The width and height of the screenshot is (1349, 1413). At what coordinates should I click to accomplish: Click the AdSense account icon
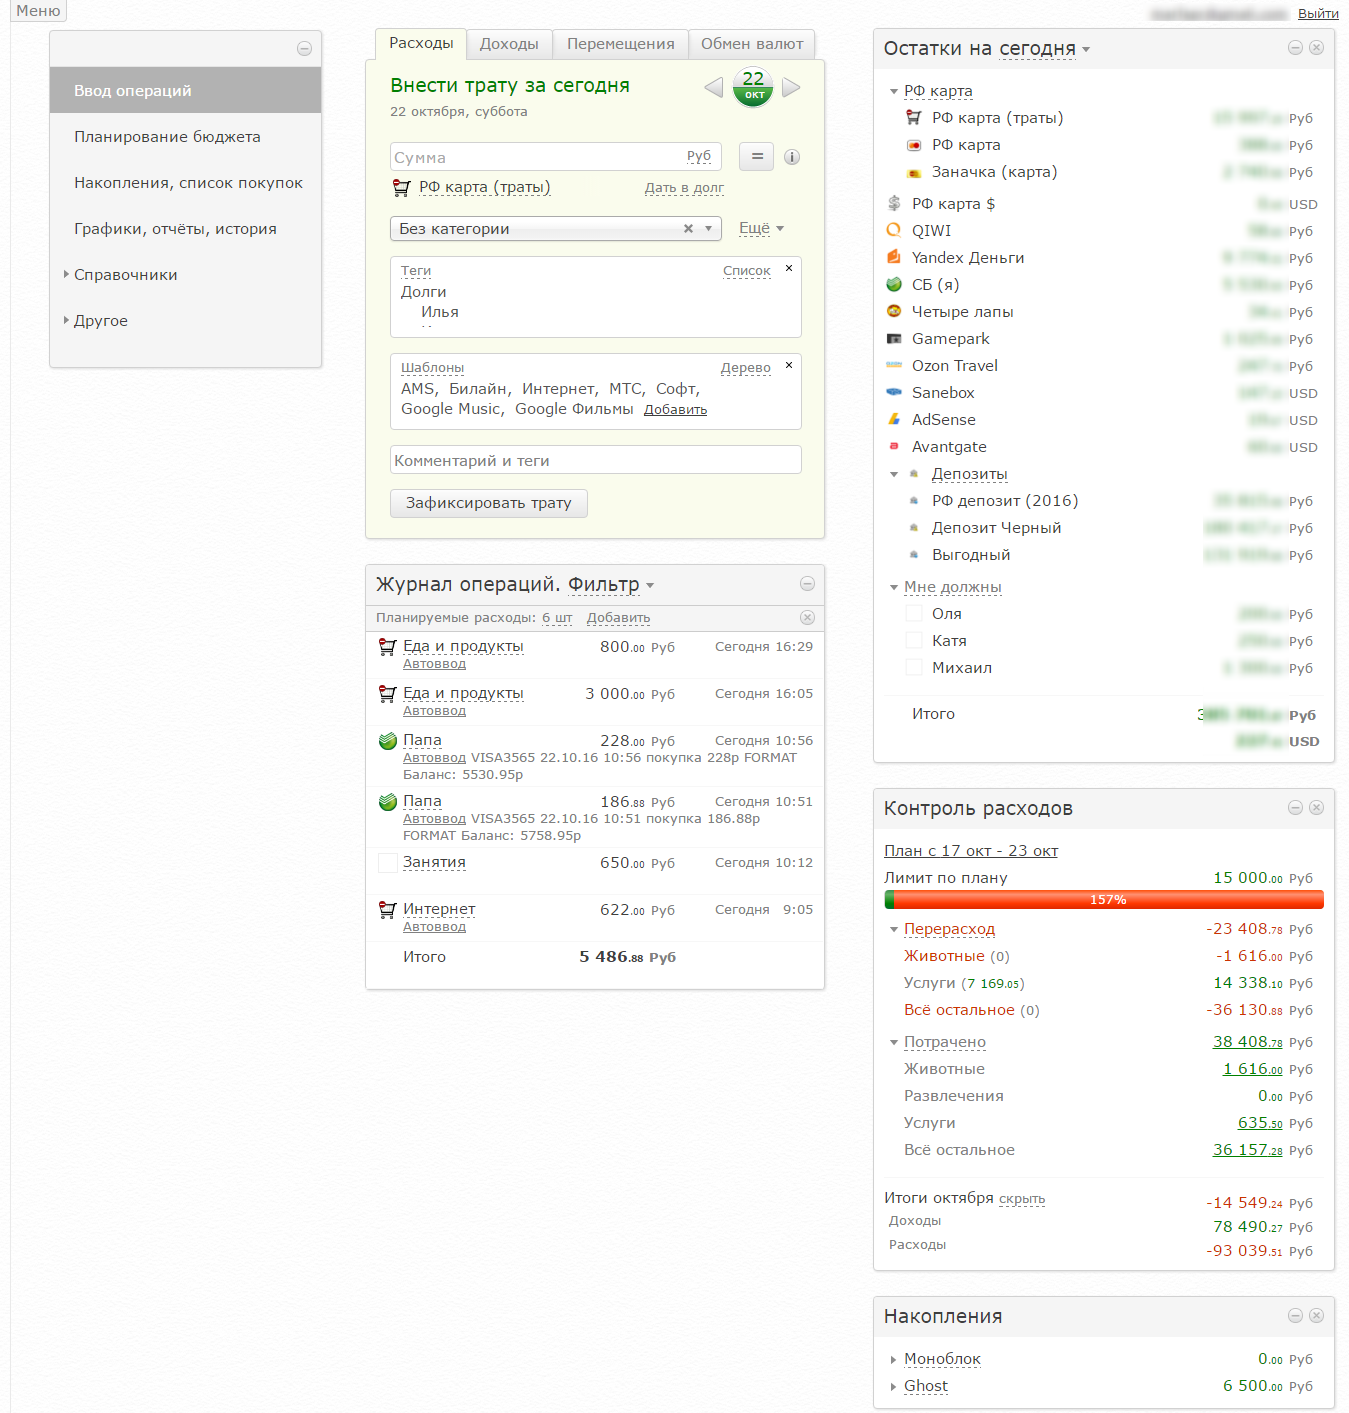[894, 419]
